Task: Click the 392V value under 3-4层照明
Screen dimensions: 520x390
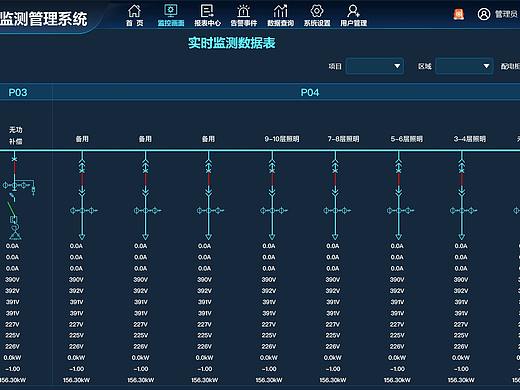Action: click(x=461, y=291)
